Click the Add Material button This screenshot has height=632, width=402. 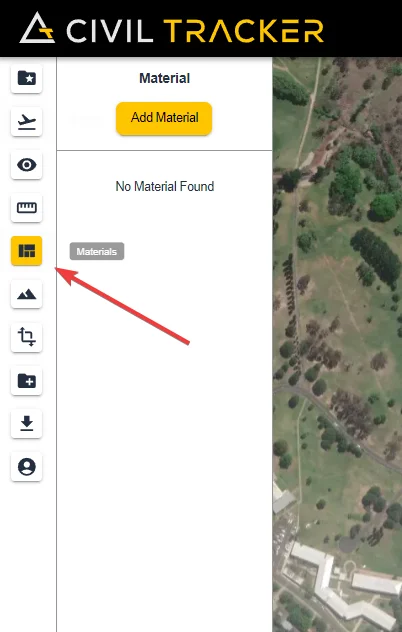[164, 118]
